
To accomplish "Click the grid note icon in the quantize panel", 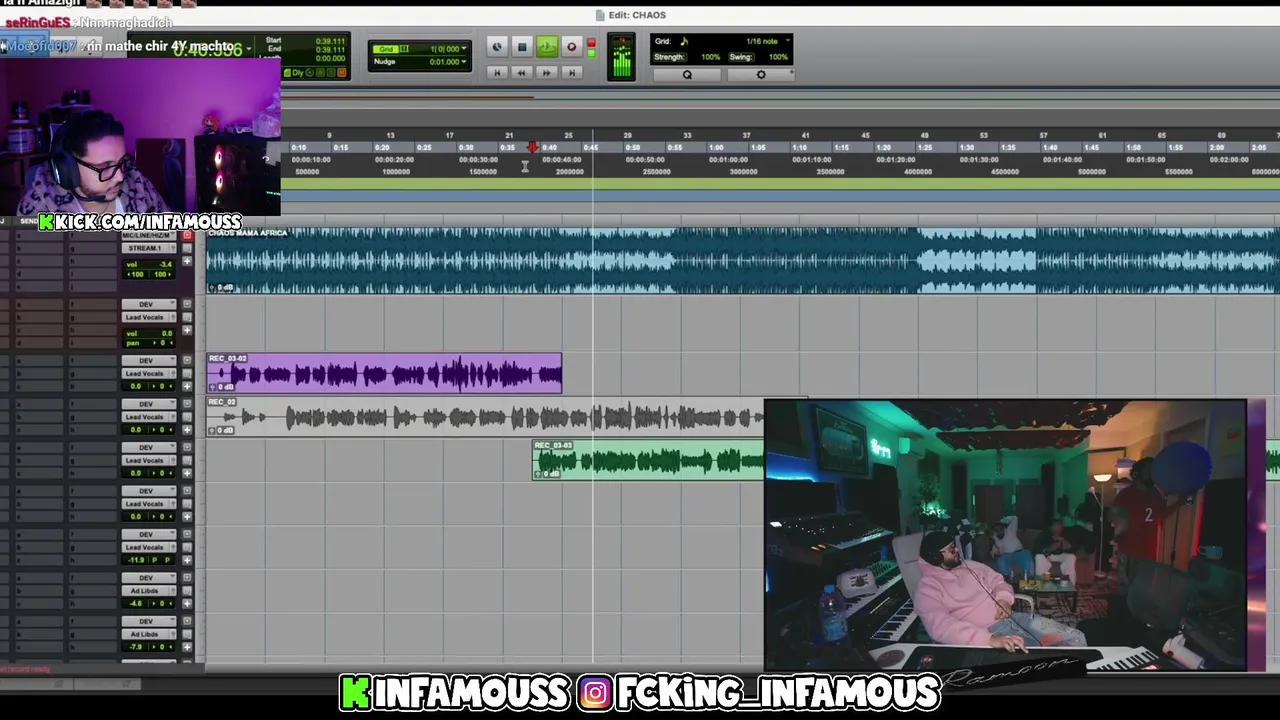I will click(x=685, y=41).
